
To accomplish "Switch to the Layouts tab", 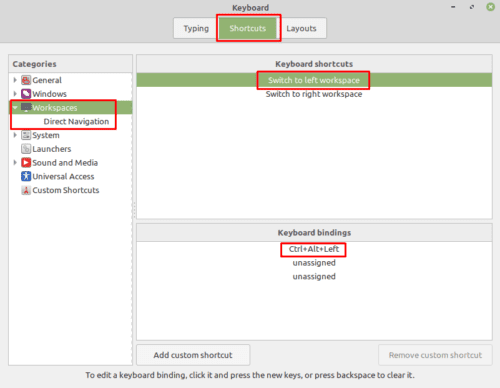I will (x=301, y=28).
